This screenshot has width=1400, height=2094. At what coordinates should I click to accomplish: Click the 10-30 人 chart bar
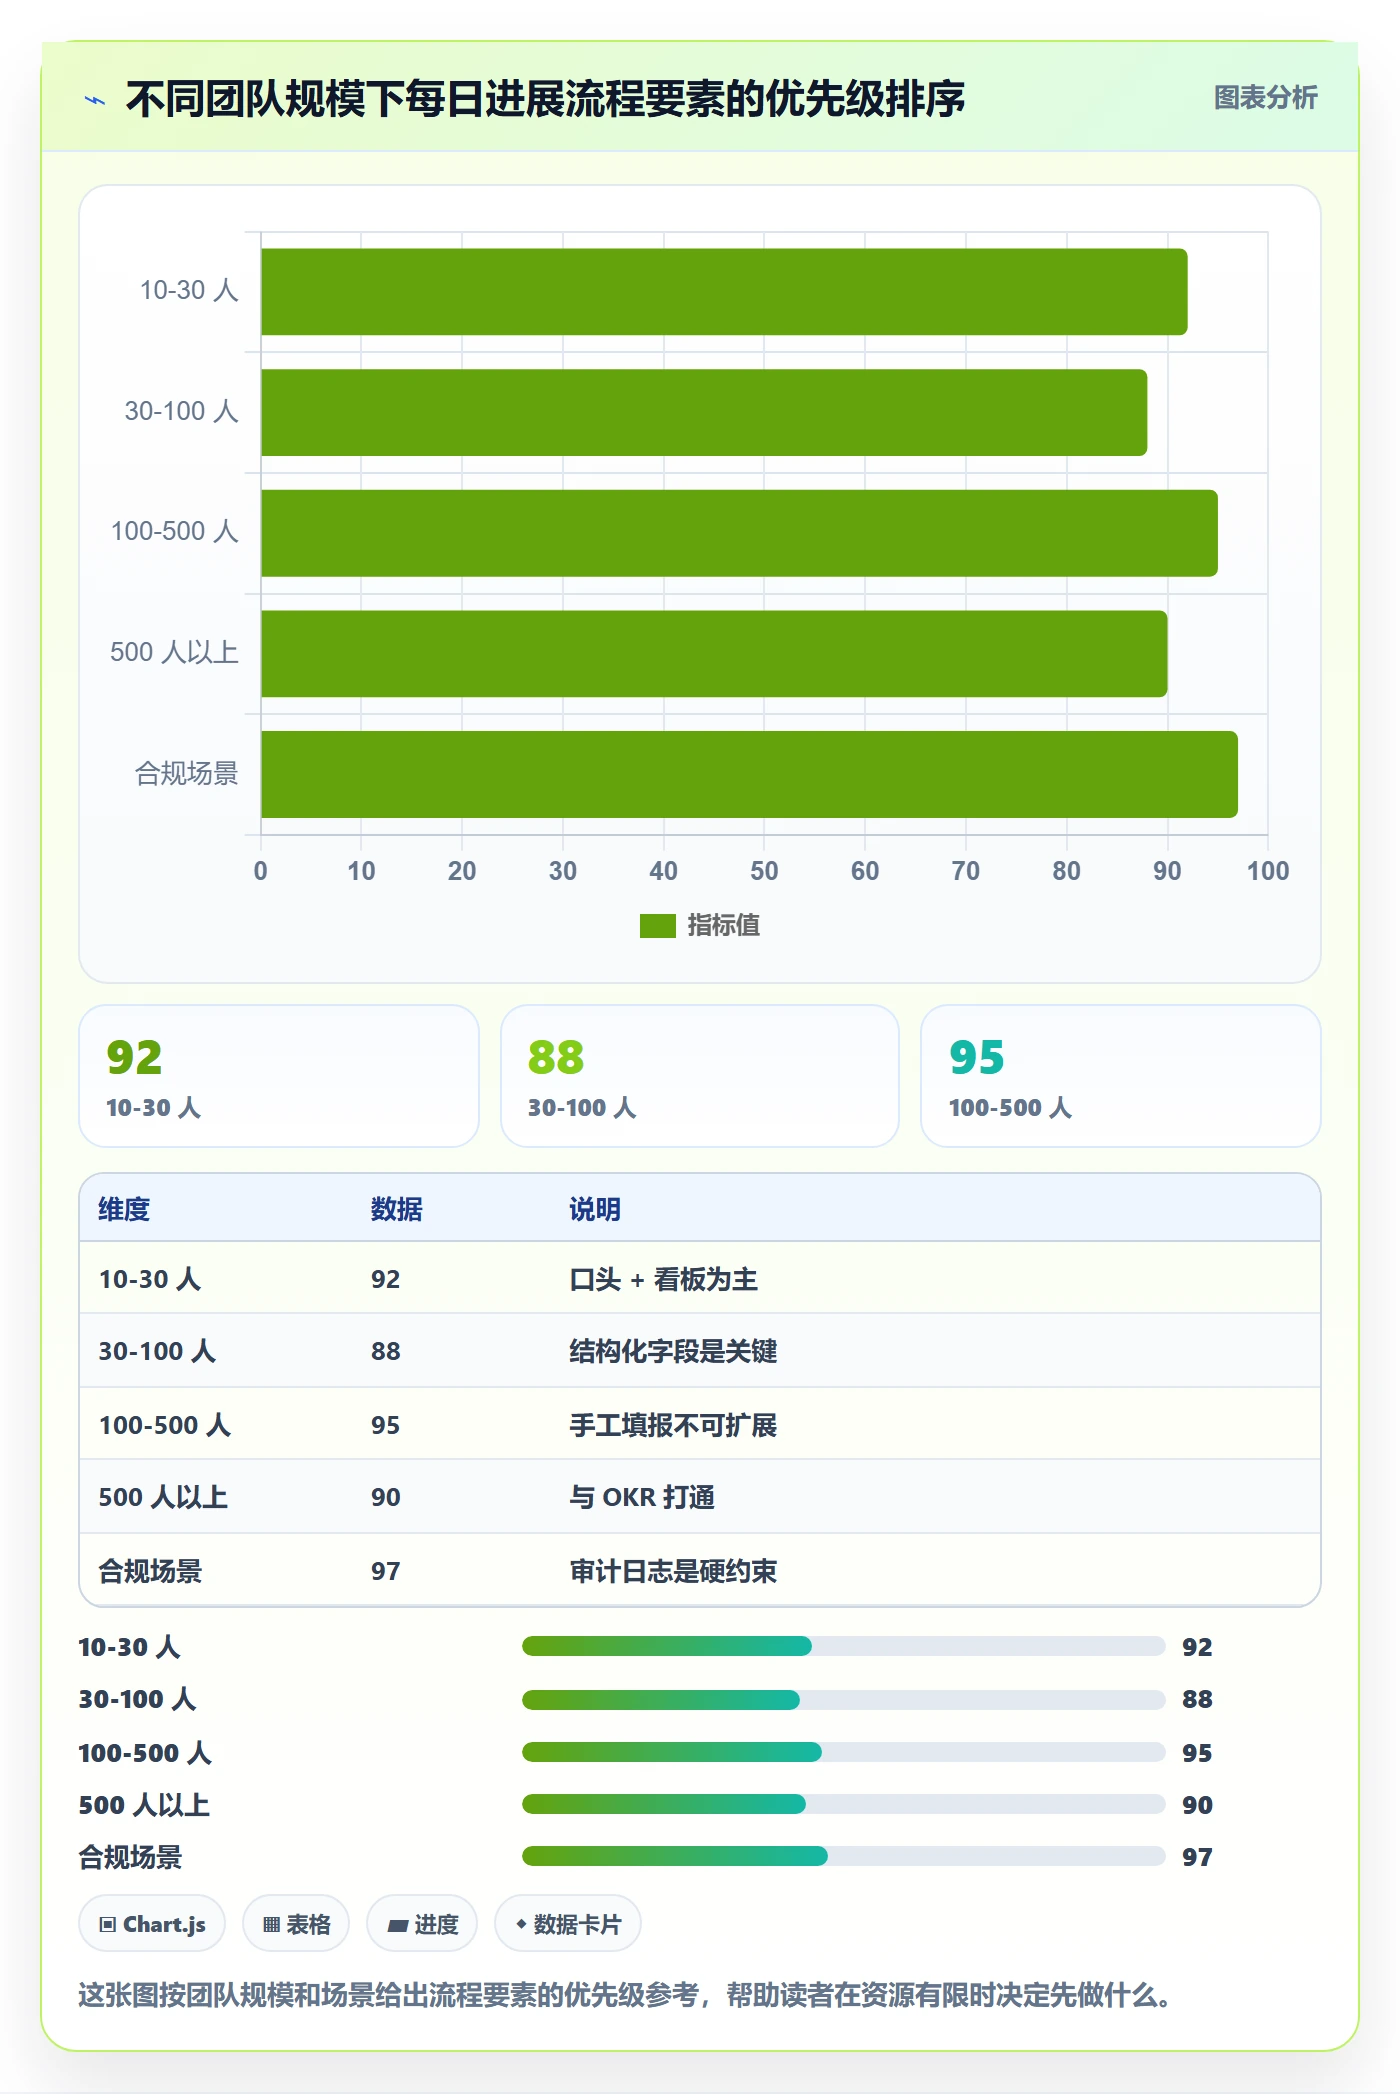pos(724,292)
